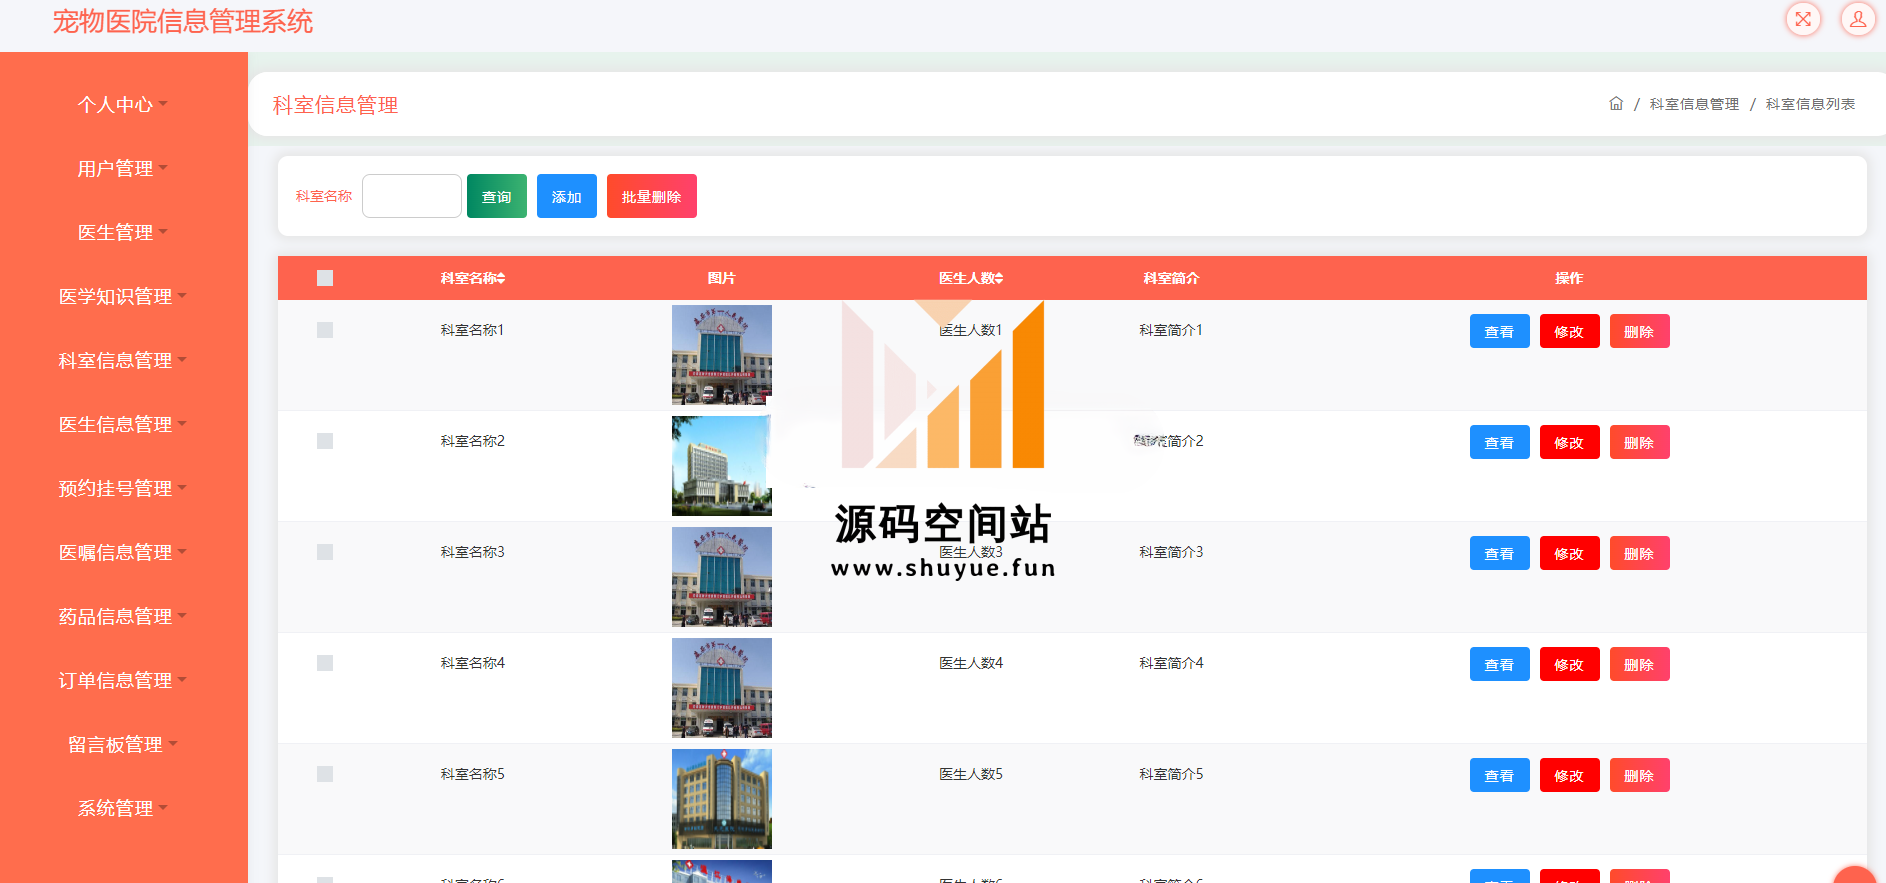Sort by 科室名称 column arrows
This screenshot has height=883, width=1886.
pos(501,278)
